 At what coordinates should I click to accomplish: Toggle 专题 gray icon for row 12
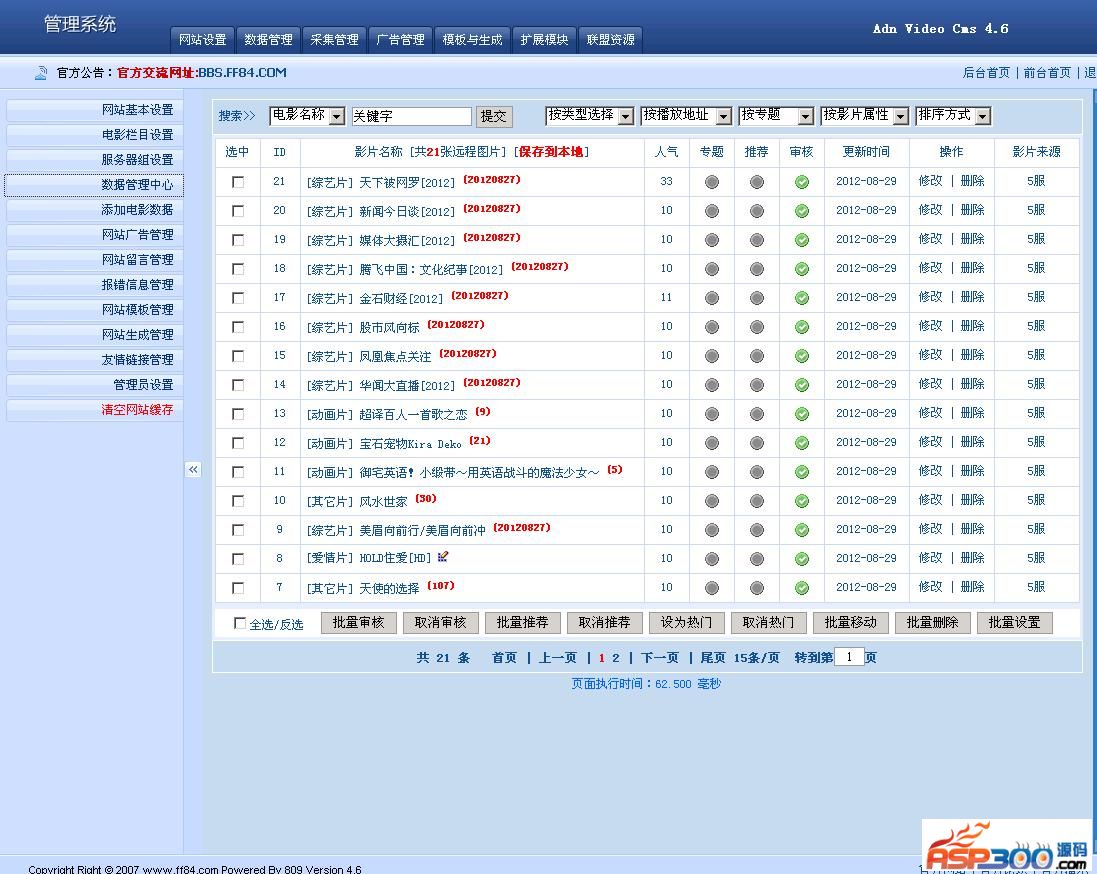pos(712,443)
